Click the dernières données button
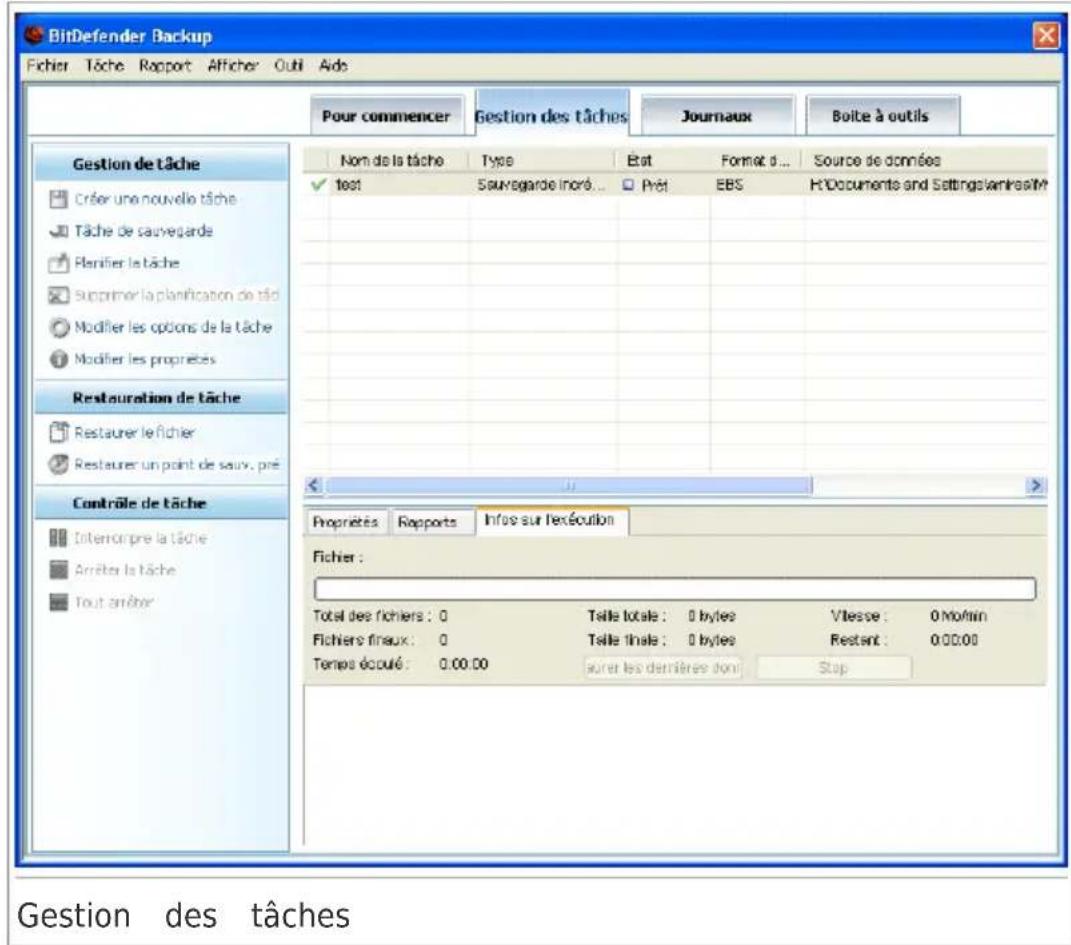The image size is (1071, 945). [663, 668]
